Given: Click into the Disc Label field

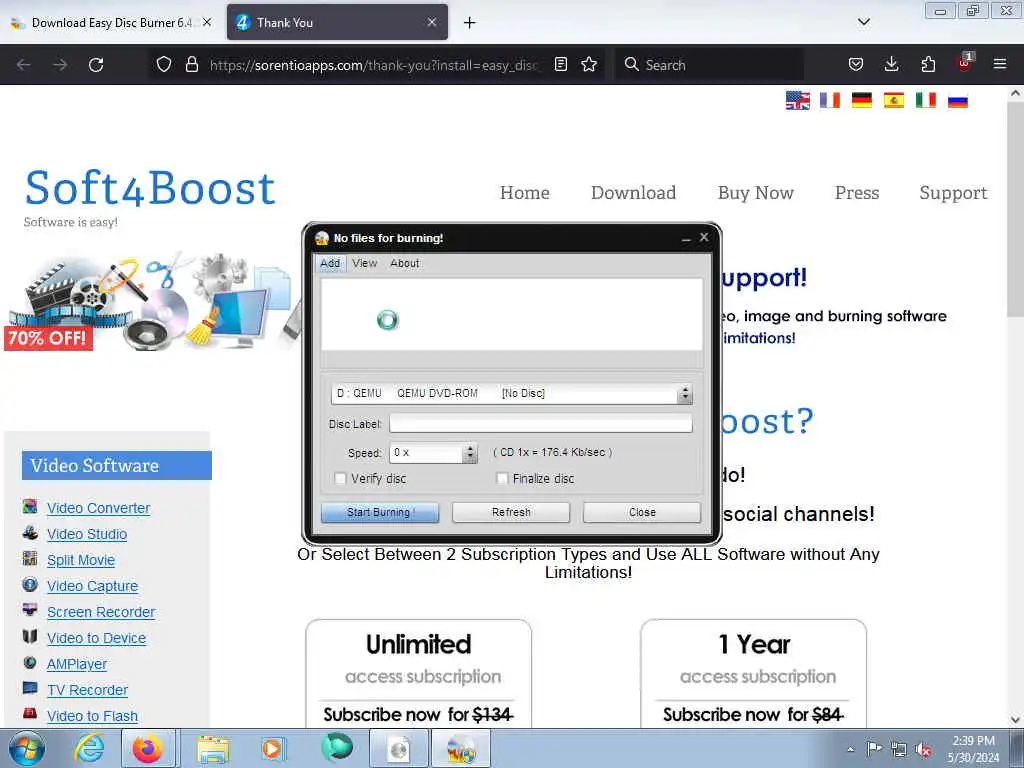Looking at the screenshot, I should [x=541, y=424].
